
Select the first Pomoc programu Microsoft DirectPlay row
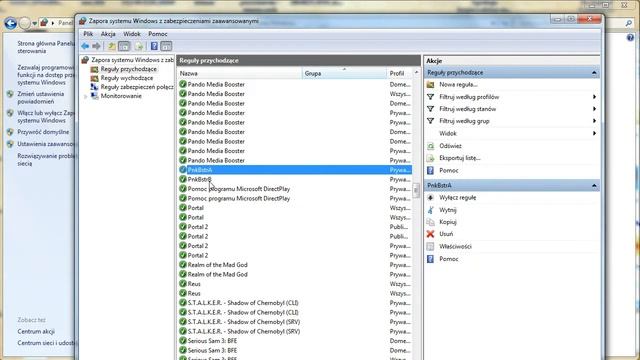tap(295, 189)
